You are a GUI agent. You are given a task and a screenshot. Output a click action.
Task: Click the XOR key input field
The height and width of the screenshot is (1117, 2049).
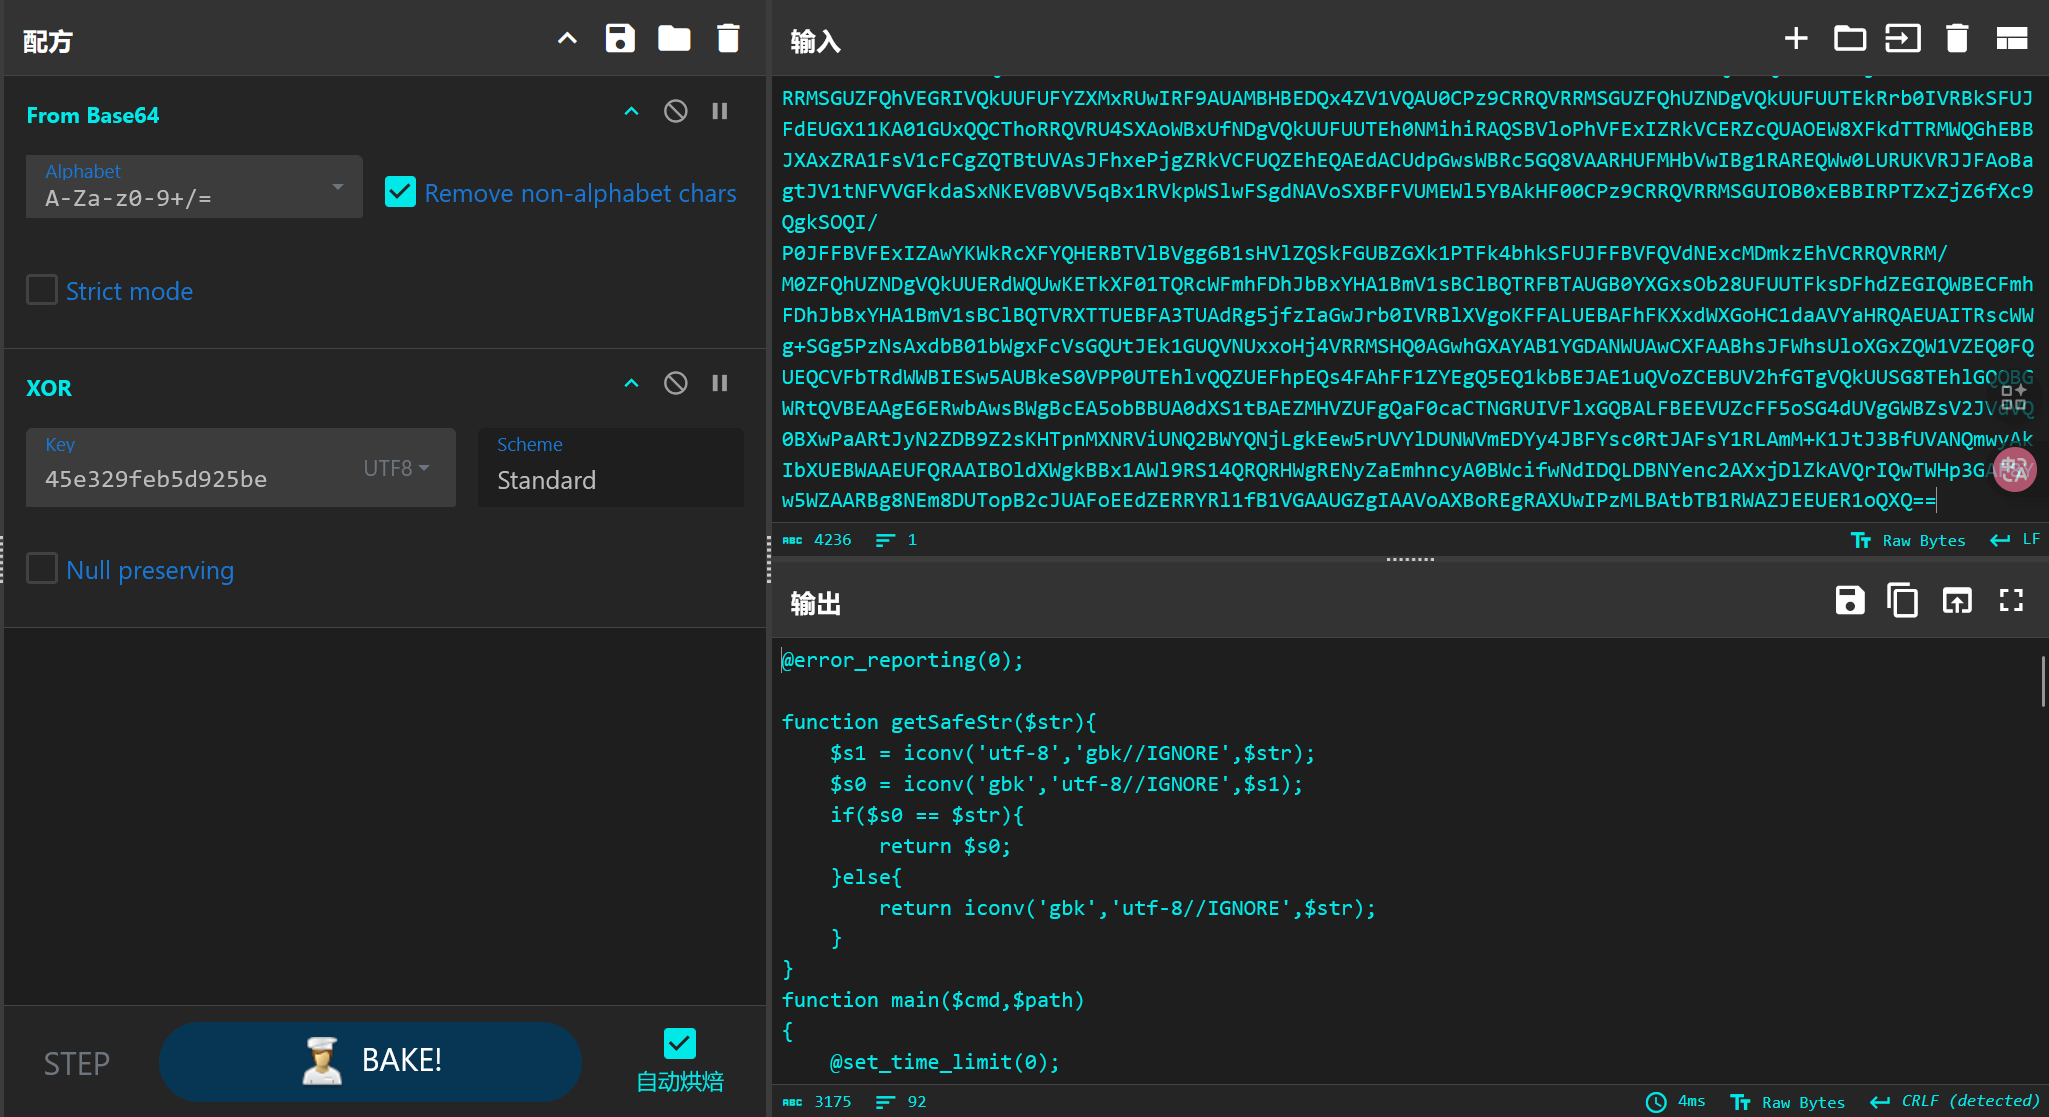click(x=190, y=479)
